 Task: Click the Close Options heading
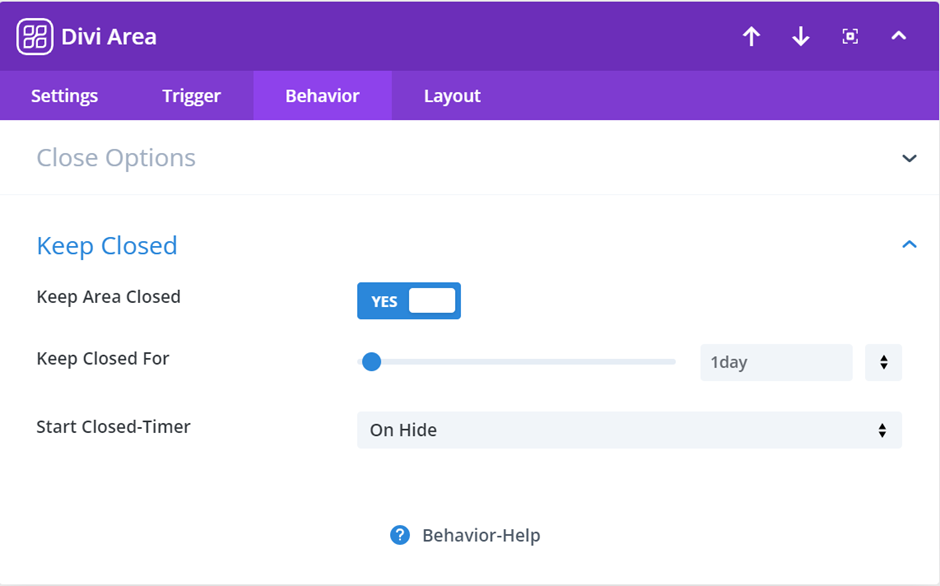(116, 158)
